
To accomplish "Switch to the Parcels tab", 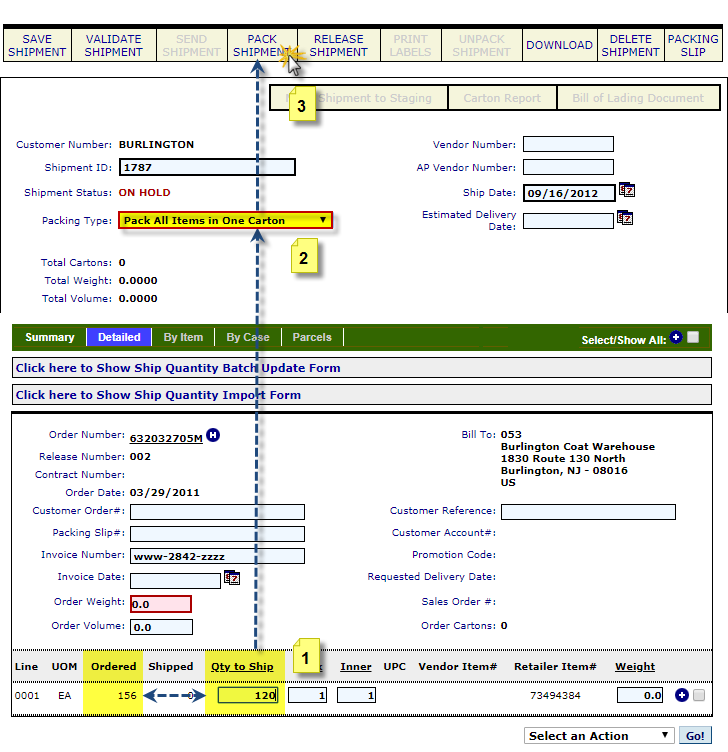I will pyautogui.click(x=312, y=337).
